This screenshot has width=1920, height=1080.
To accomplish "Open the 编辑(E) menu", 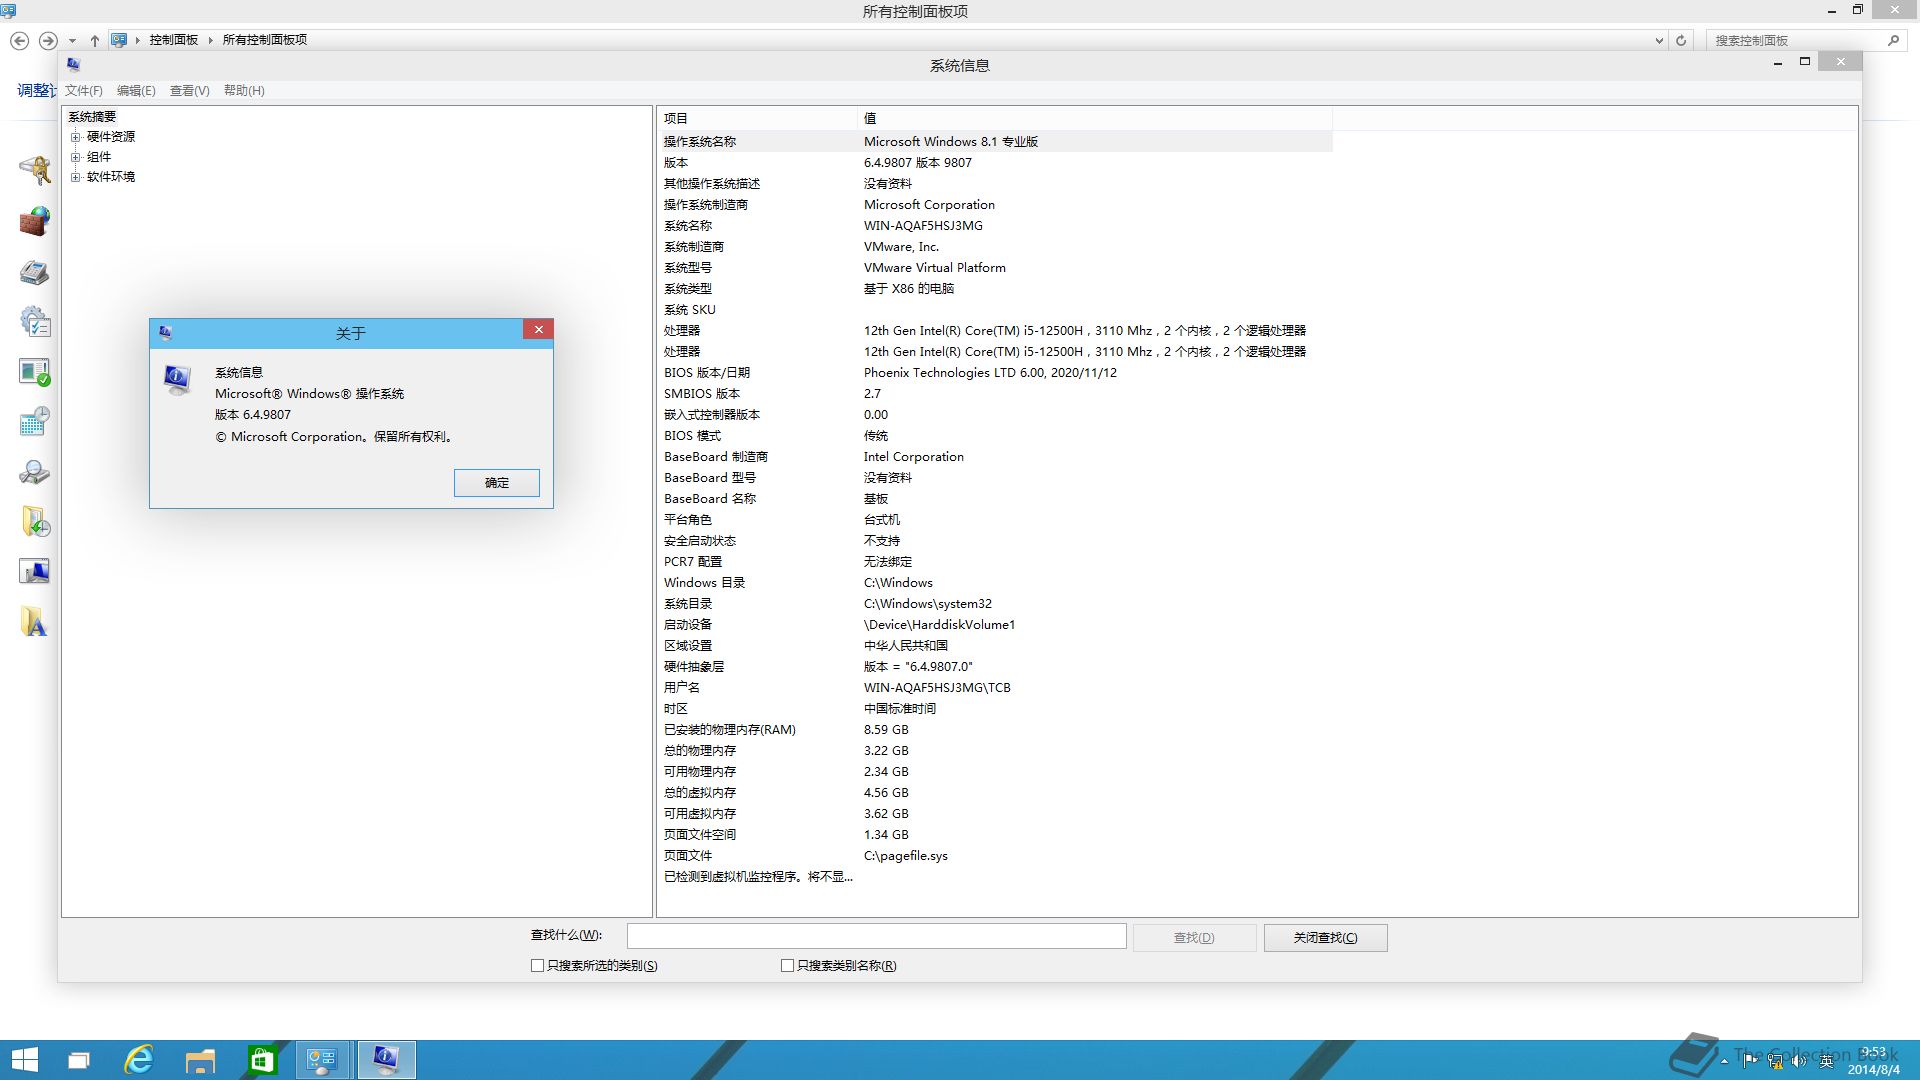I will [x=136, y=90].
